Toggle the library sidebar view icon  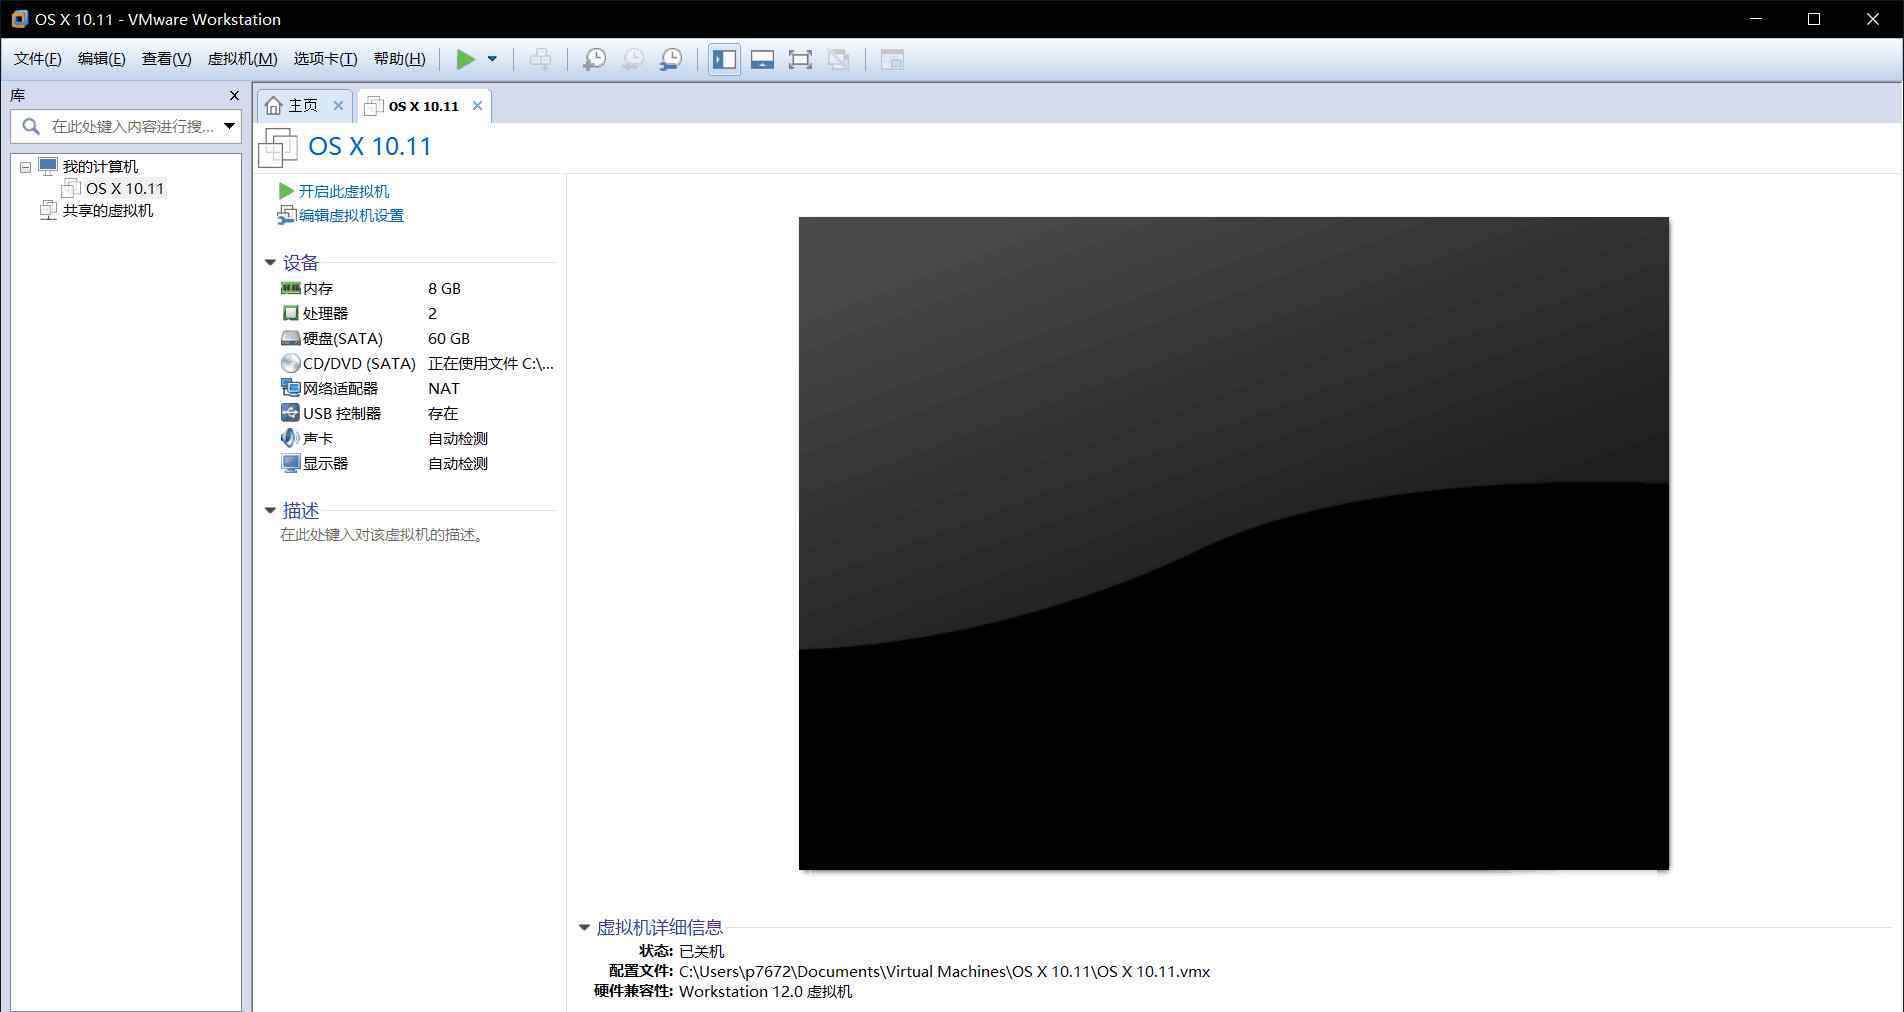point(724,59)
